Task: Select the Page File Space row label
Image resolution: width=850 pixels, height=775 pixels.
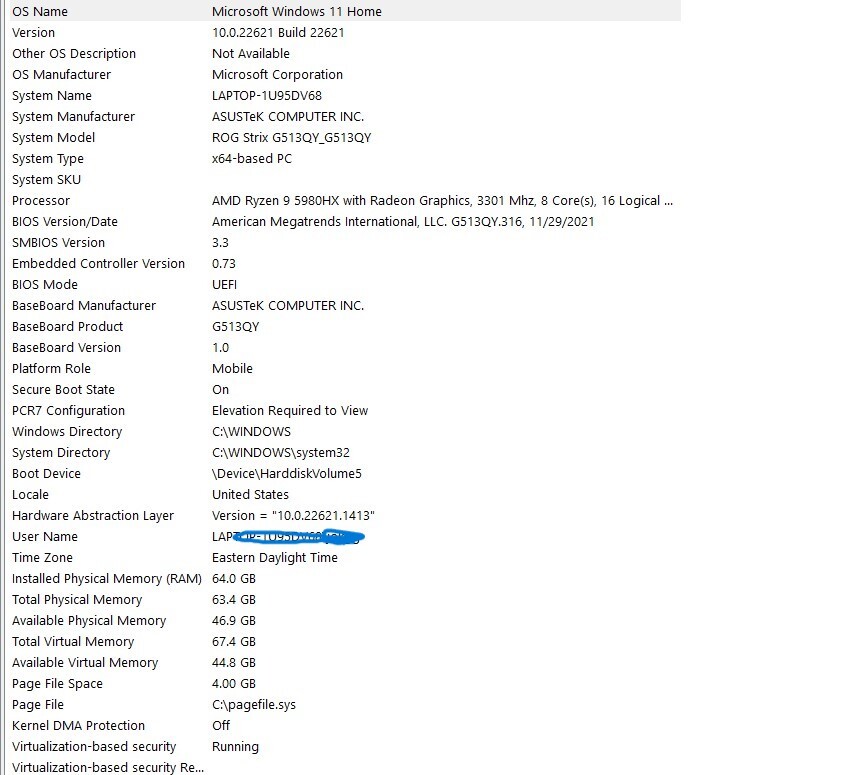Action: (57, 684)
